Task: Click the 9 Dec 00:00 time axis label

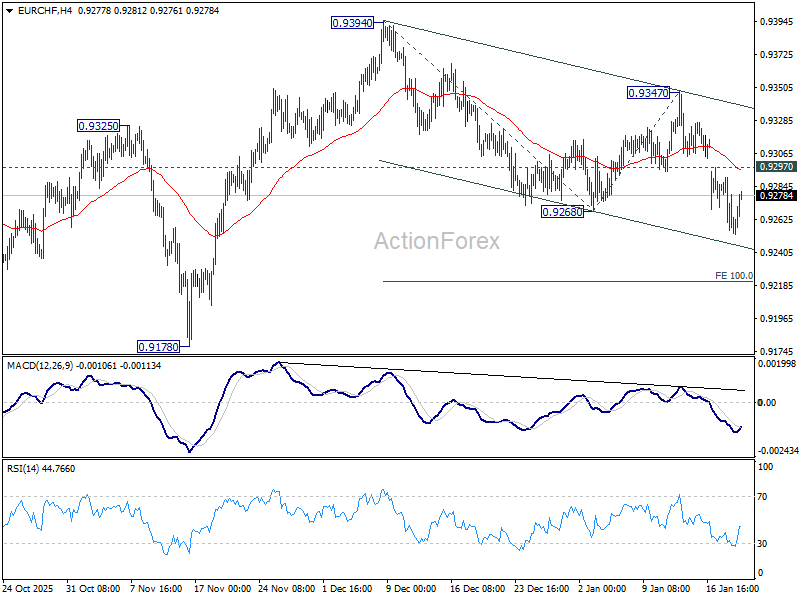Action: pos(411,588)
